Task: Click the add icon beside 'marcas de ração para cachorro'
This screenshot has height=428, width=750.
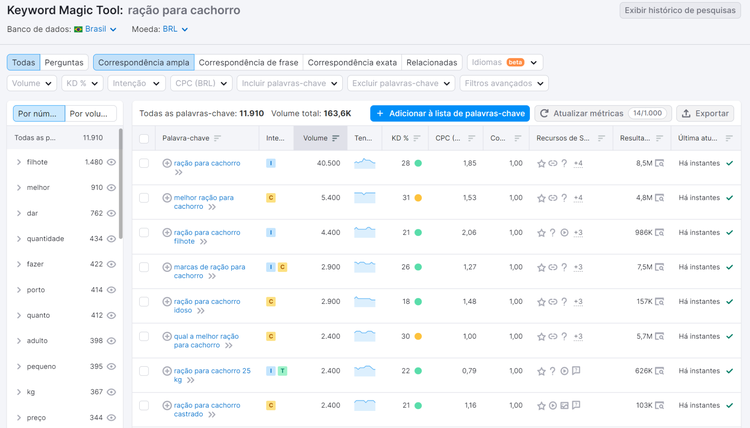Action: (x=167, y=267)
